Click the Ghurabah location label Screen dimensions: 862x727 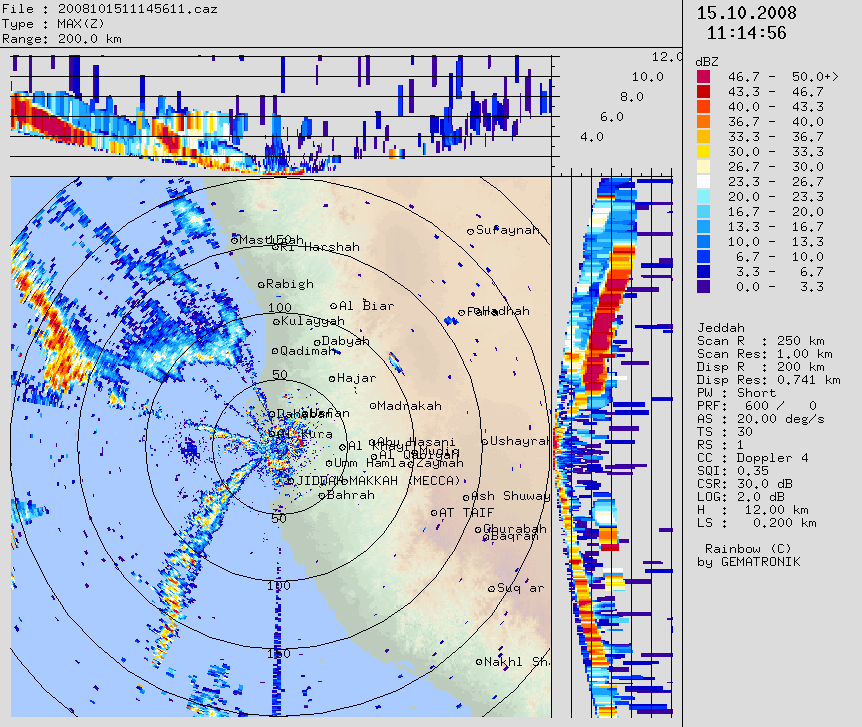515,529
